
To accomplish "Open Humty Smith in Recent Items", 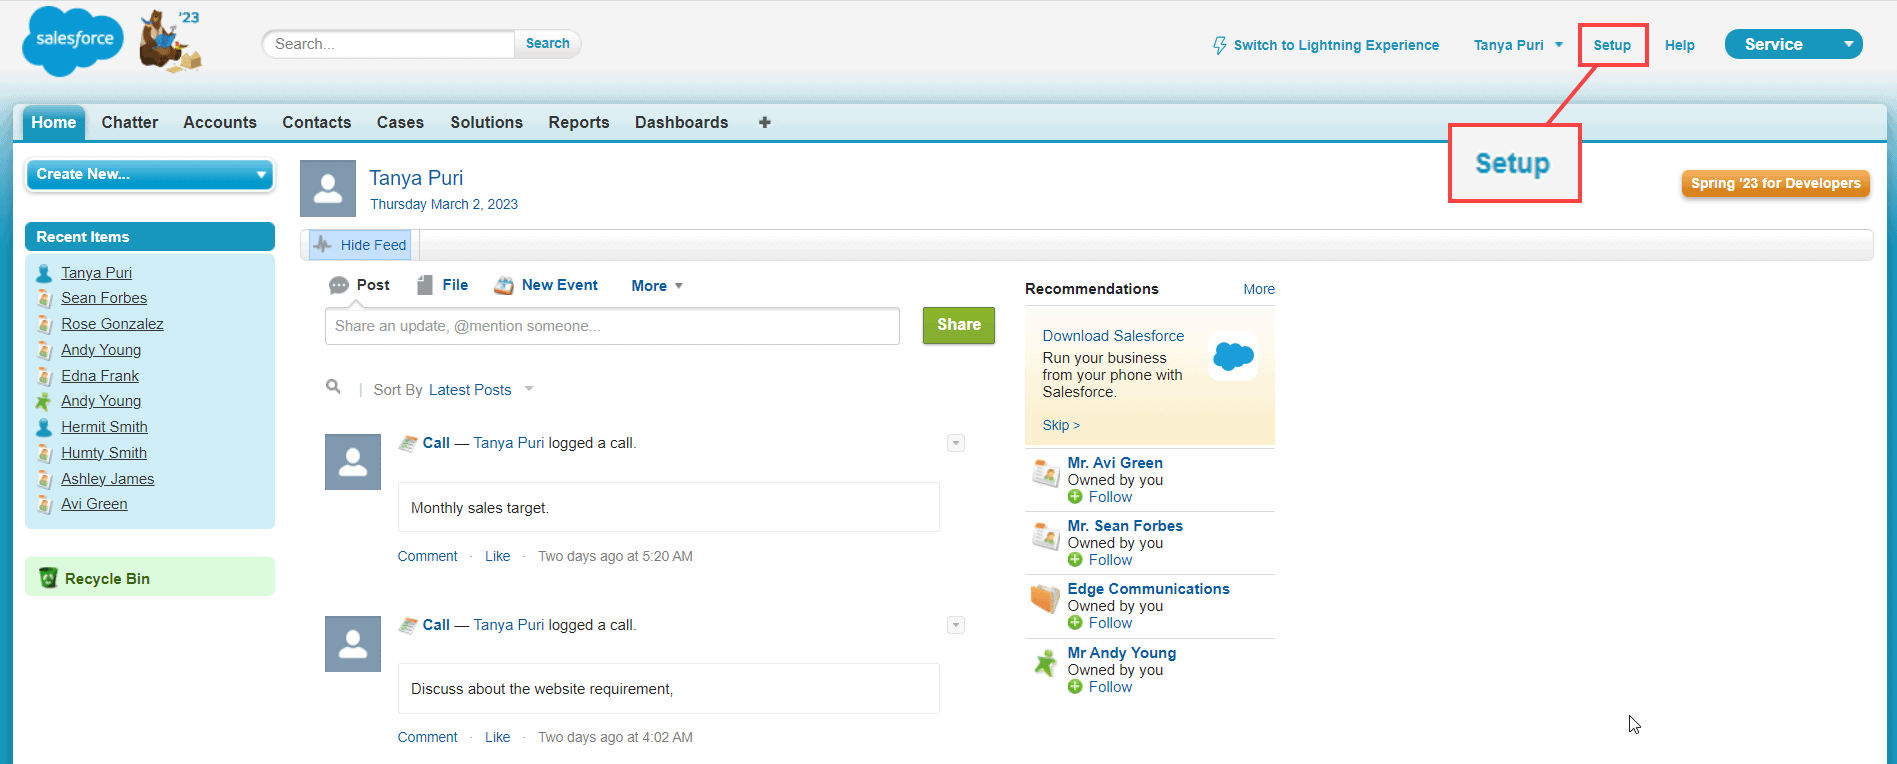I will 104,453.
